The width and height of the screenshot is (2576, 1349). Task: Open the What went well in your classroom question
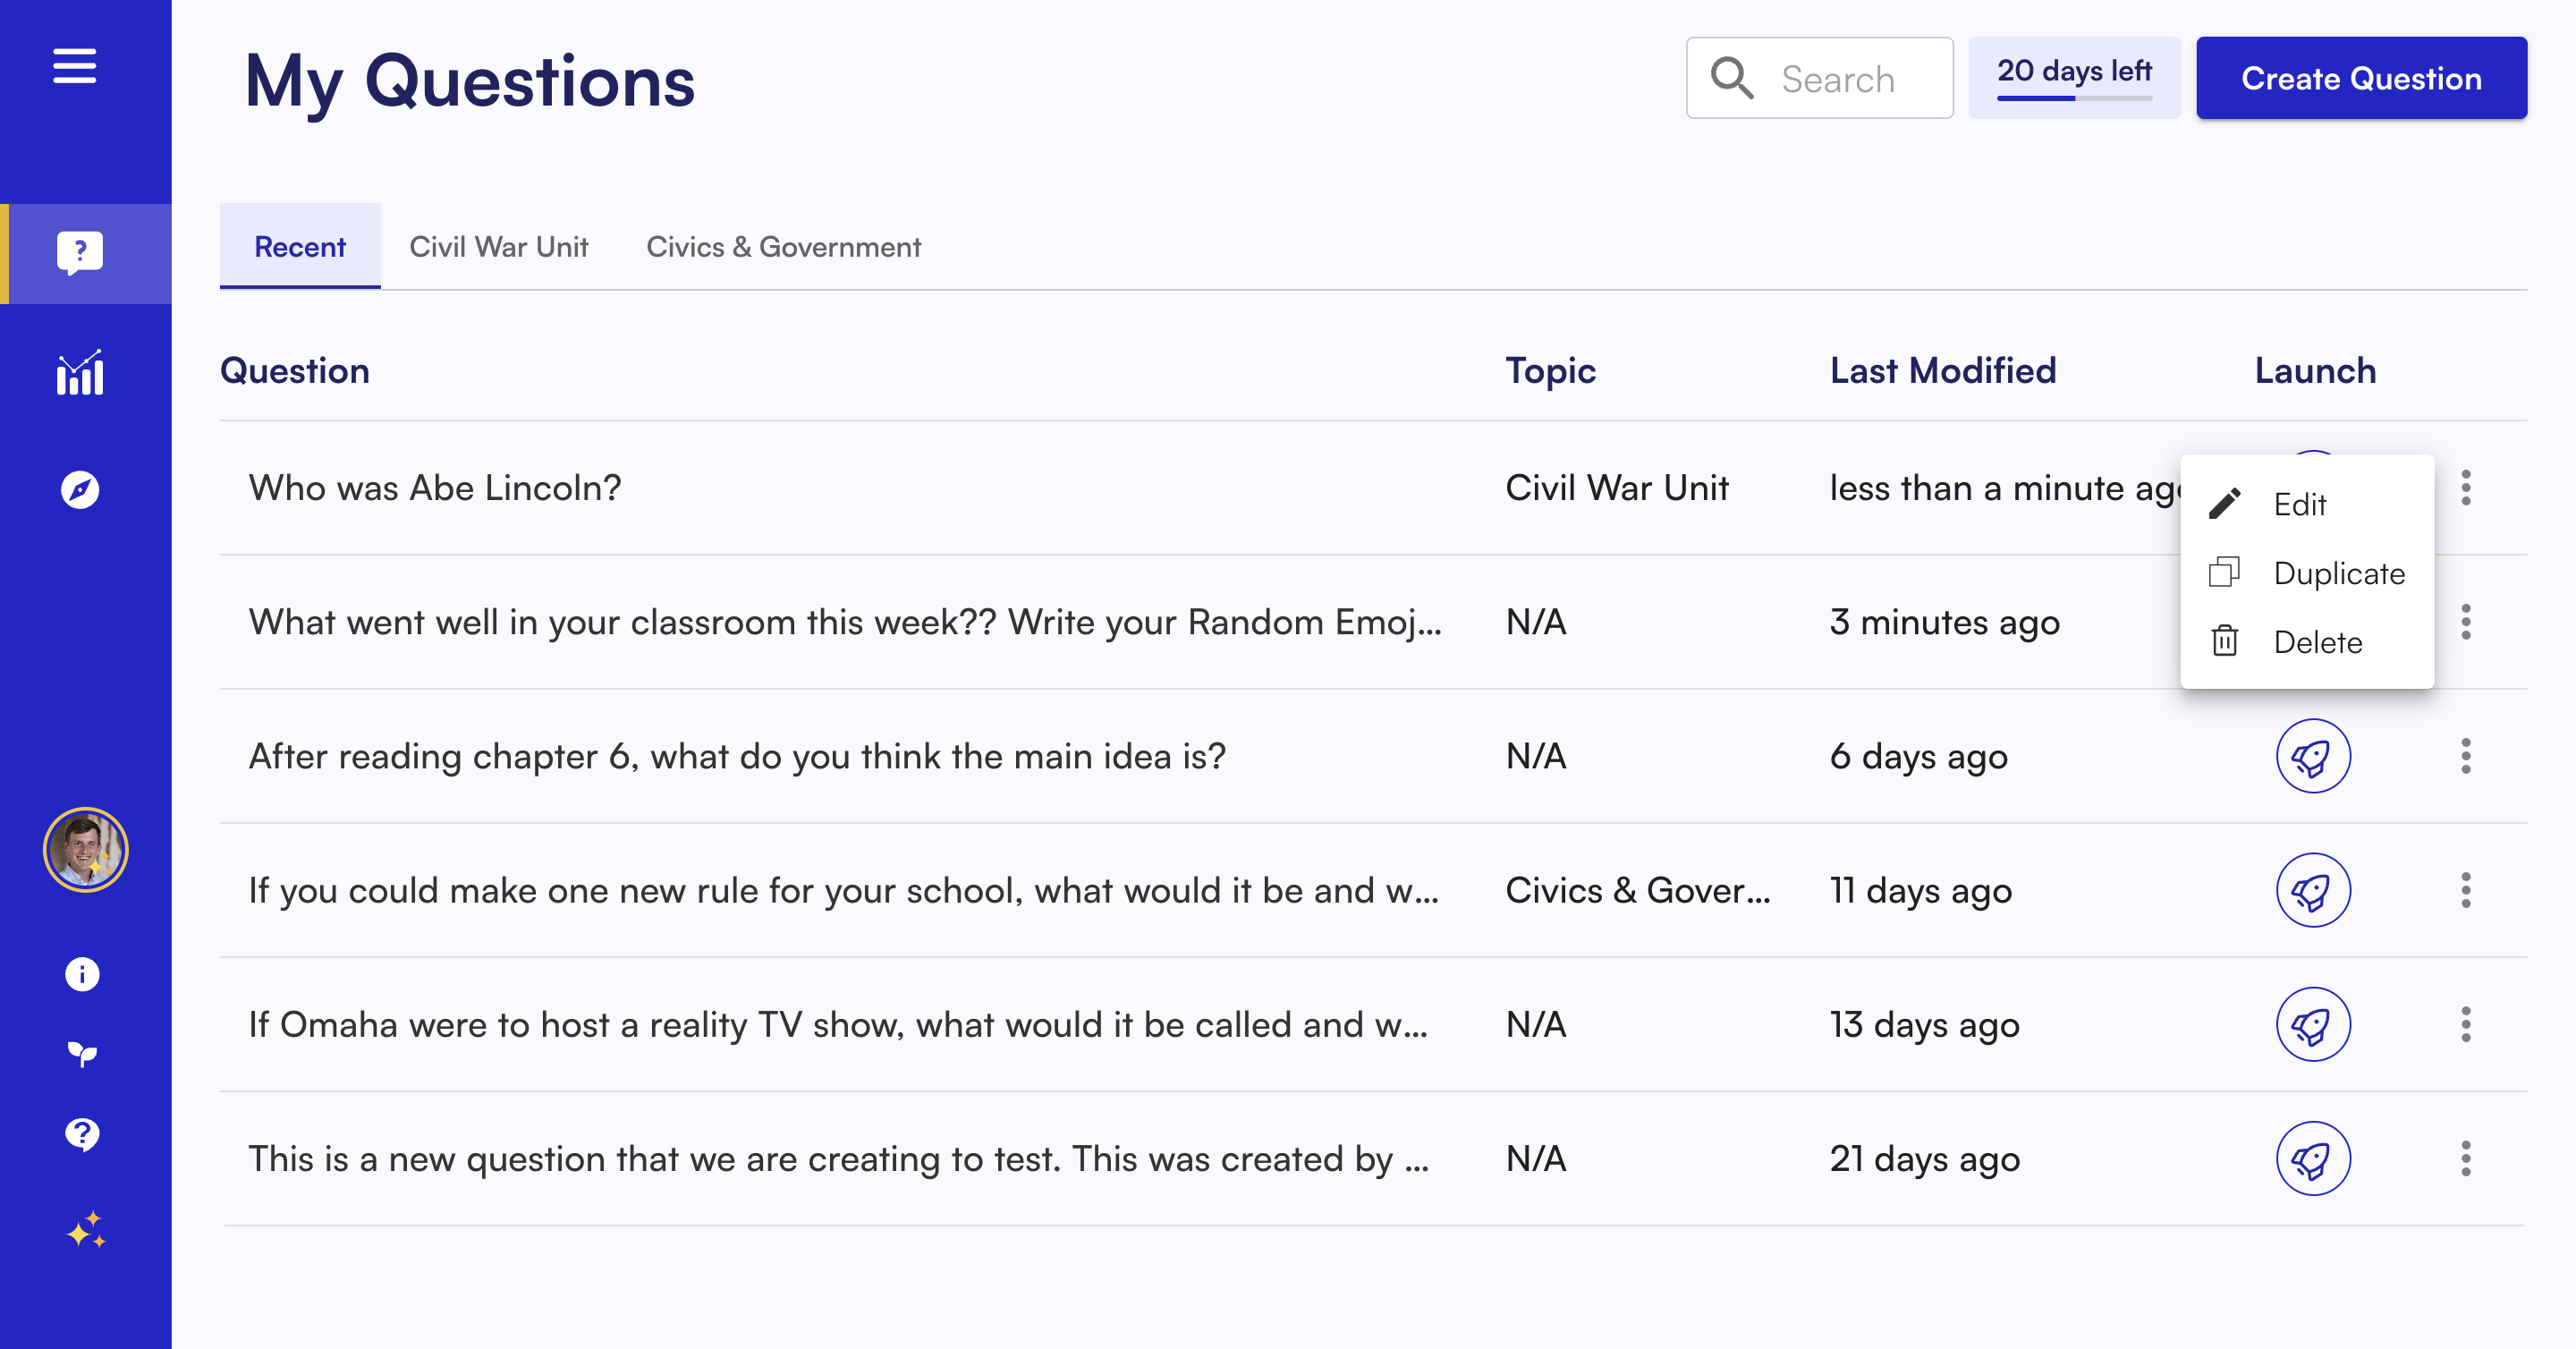[845, 622]
